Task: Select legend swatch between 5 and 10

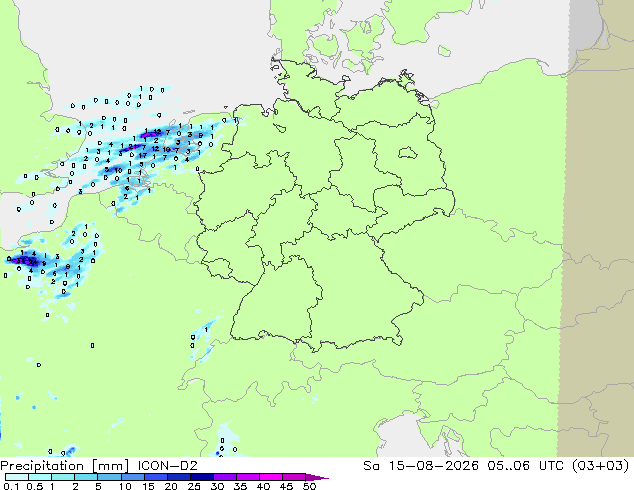Action: (x=109, y=477)
